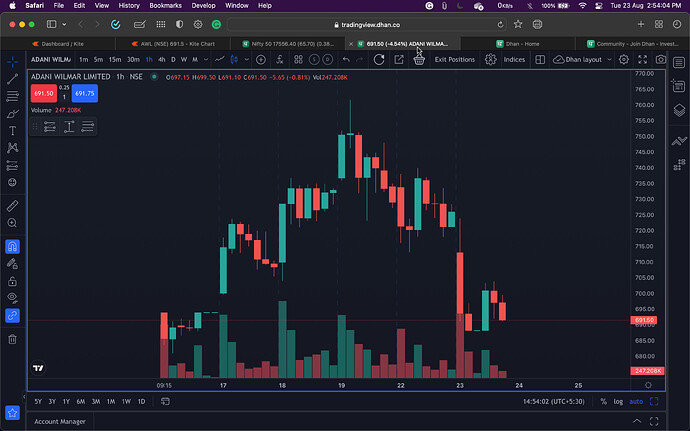The width and height of the screenshot is (690, 431).
Task: Switch to Nifty 50 browser tab
Action: 288,44
